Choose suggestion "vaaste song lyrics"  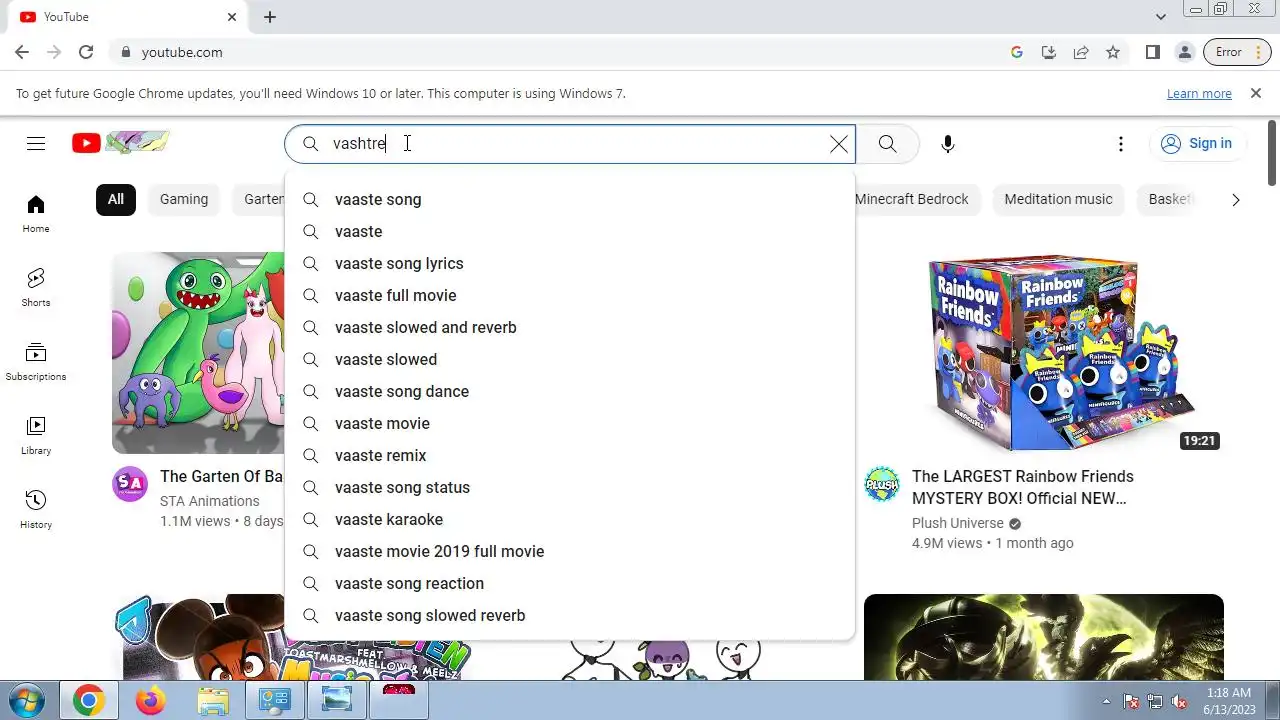[x=570, y=263]
